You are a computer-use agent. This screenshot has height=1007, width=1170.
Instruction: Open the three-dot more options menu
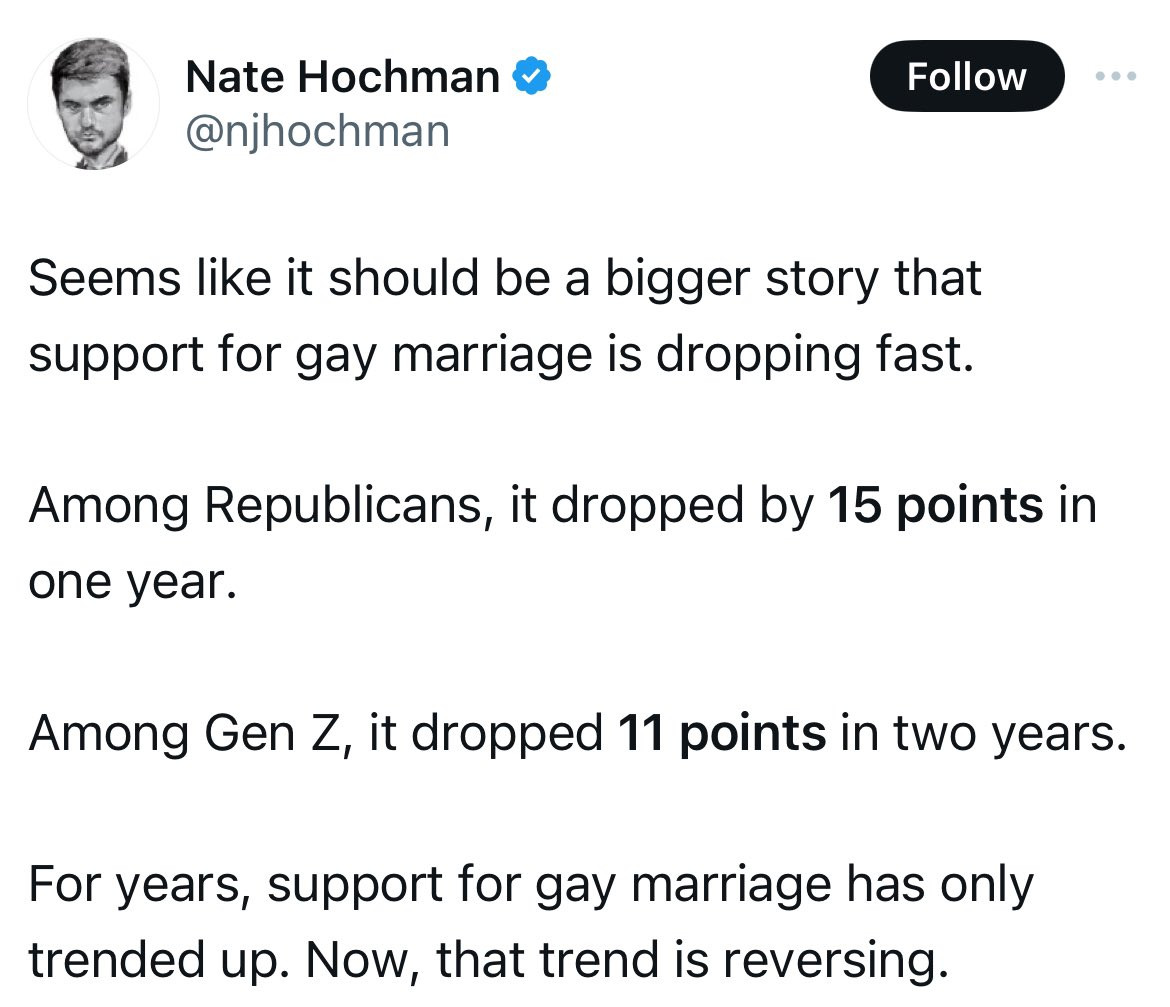pos(1116,77)
